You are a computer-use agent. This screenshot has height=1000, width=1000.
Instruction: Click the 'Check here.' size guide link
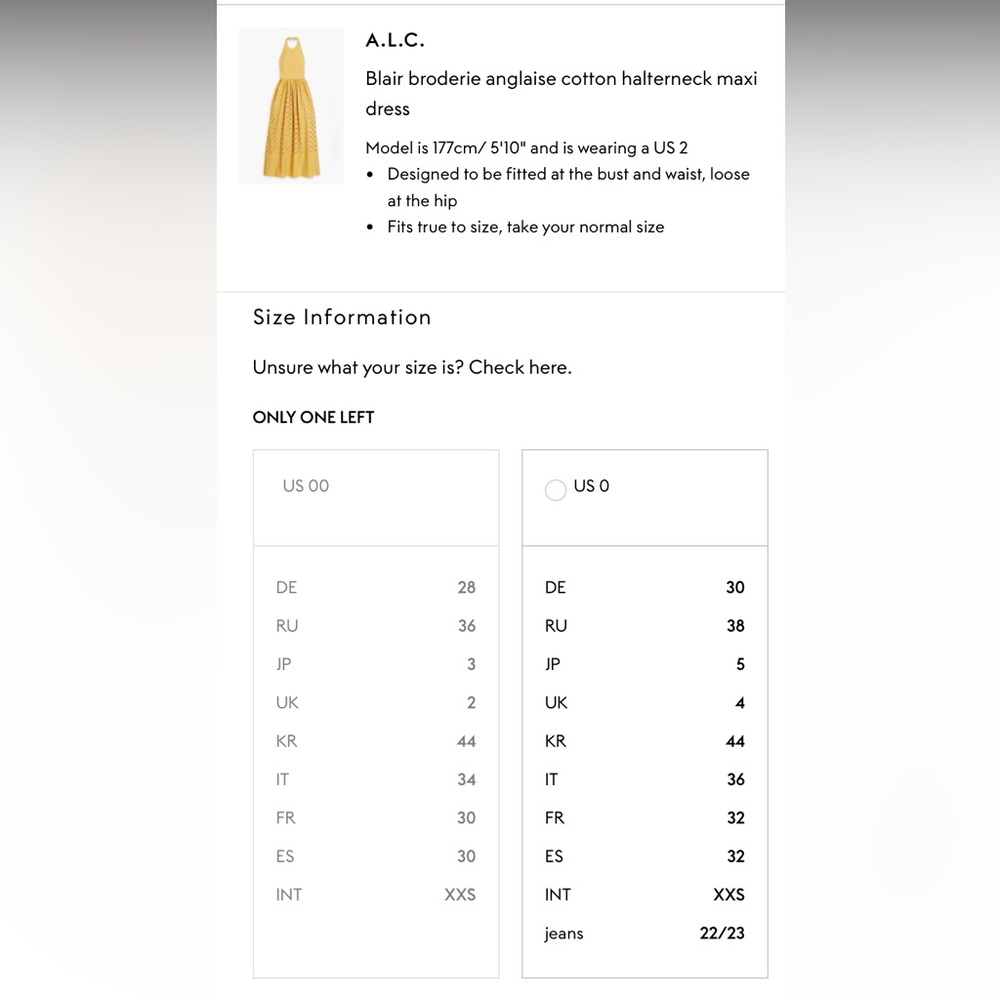point(520,367)
